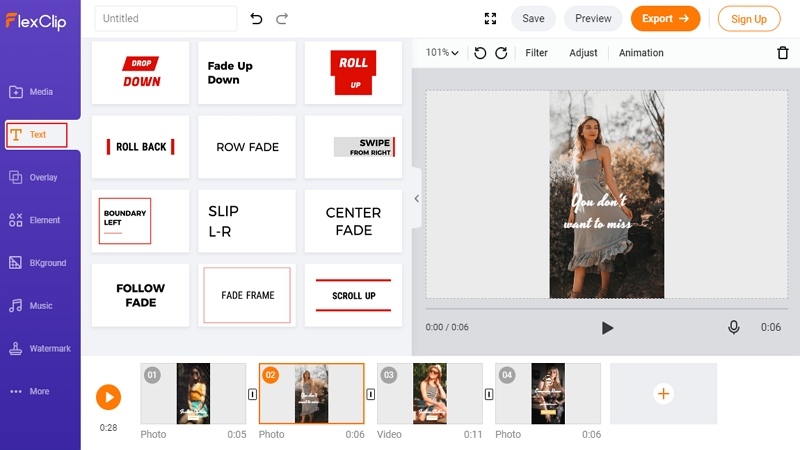
Task: Collapse the text panel with the left chevron
Action: (417, 198)
